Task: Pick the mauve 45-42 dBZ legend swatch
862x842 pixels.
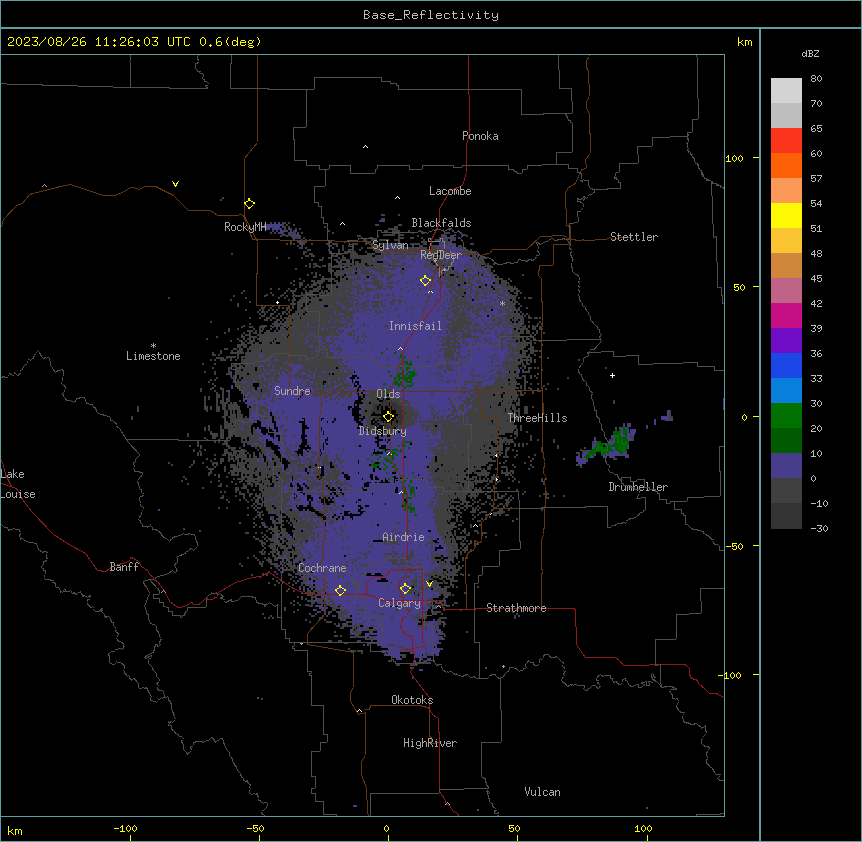Action: [786, 291]
